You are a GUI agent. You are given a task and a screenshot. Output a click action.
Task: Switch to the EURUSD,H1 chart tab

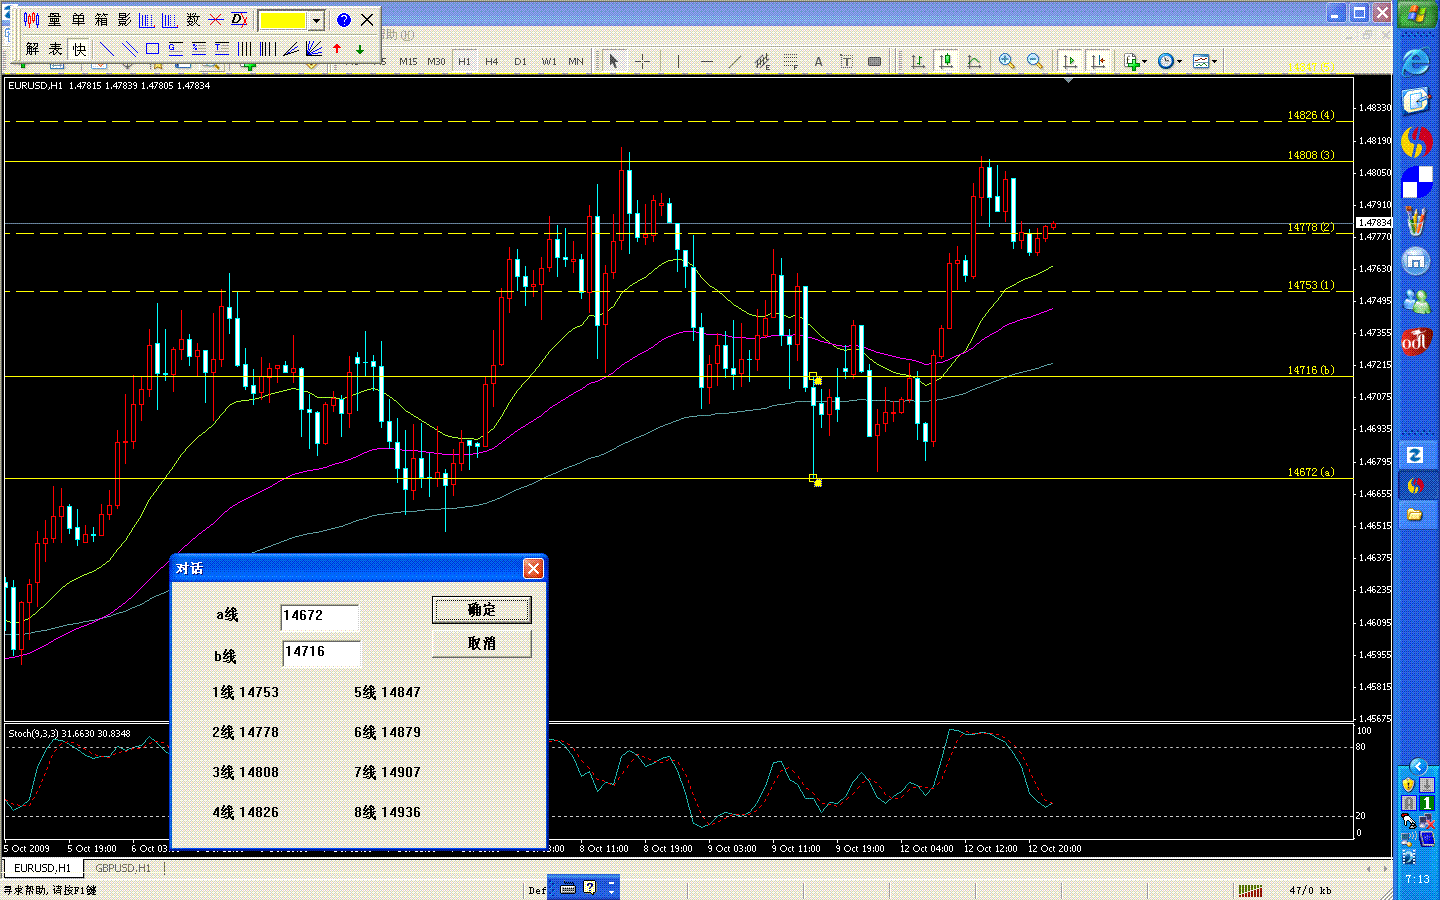(42, 868)
